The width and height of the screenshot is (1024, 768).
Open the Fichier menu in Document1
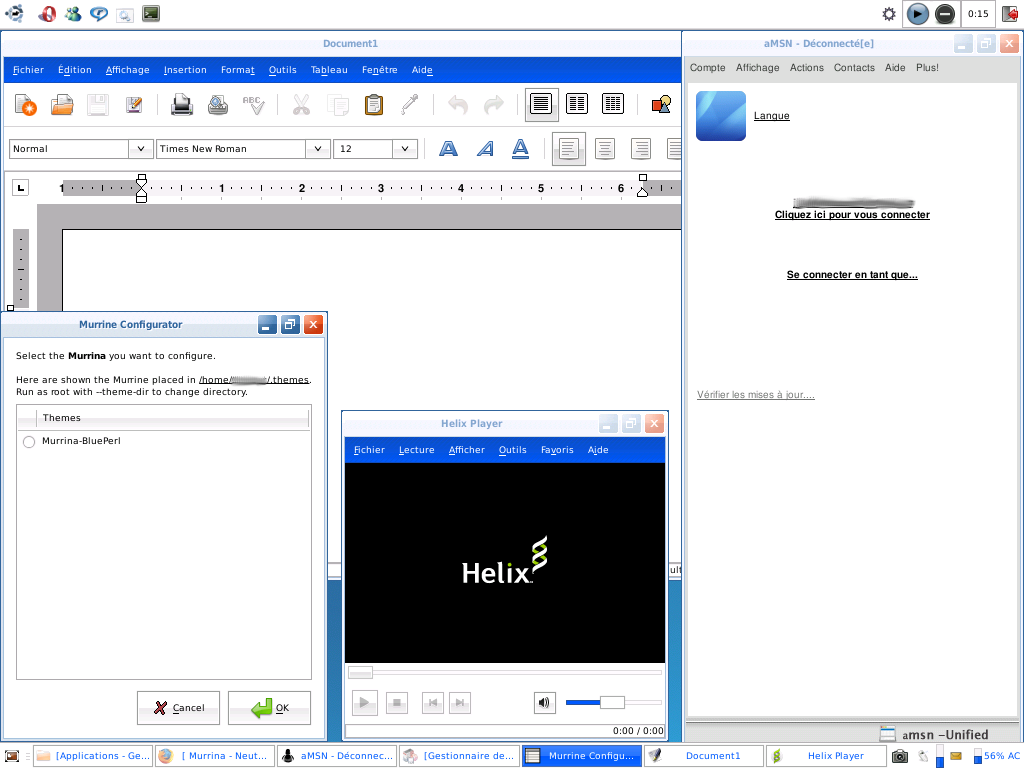pyautogui.click(x=28, y=70)
